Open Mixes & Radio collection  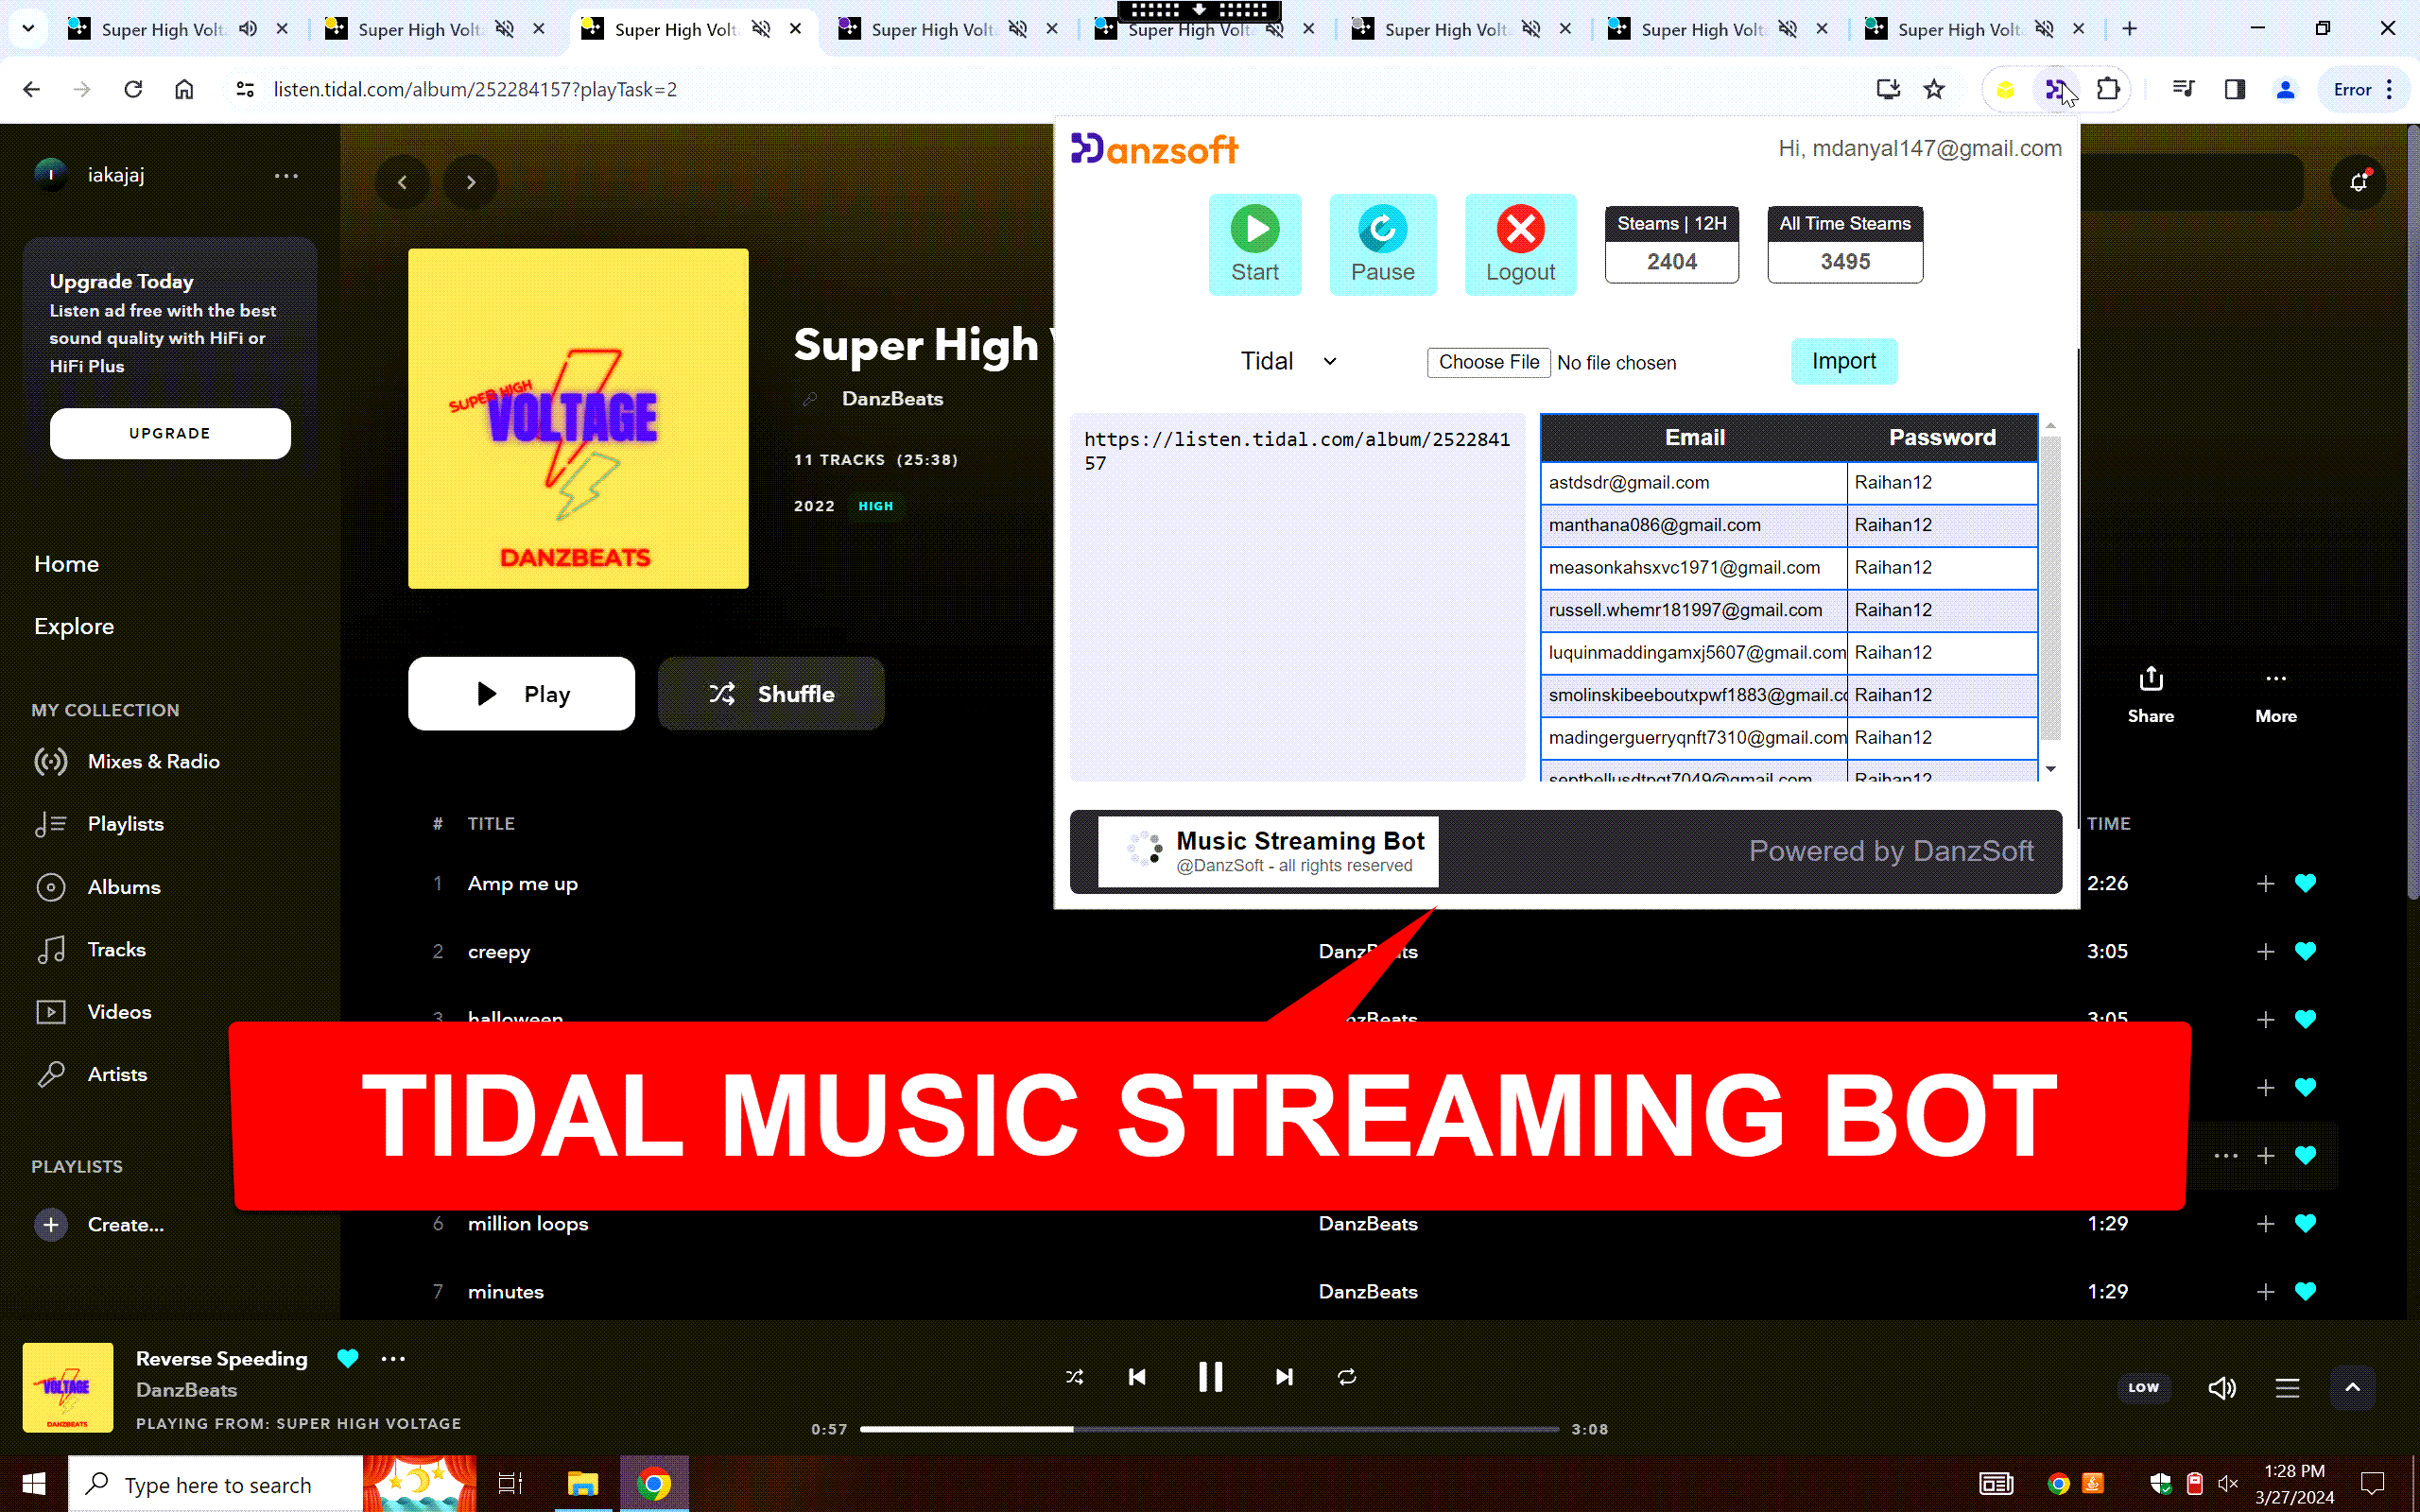pyautogui.click(x=127, y=761)
